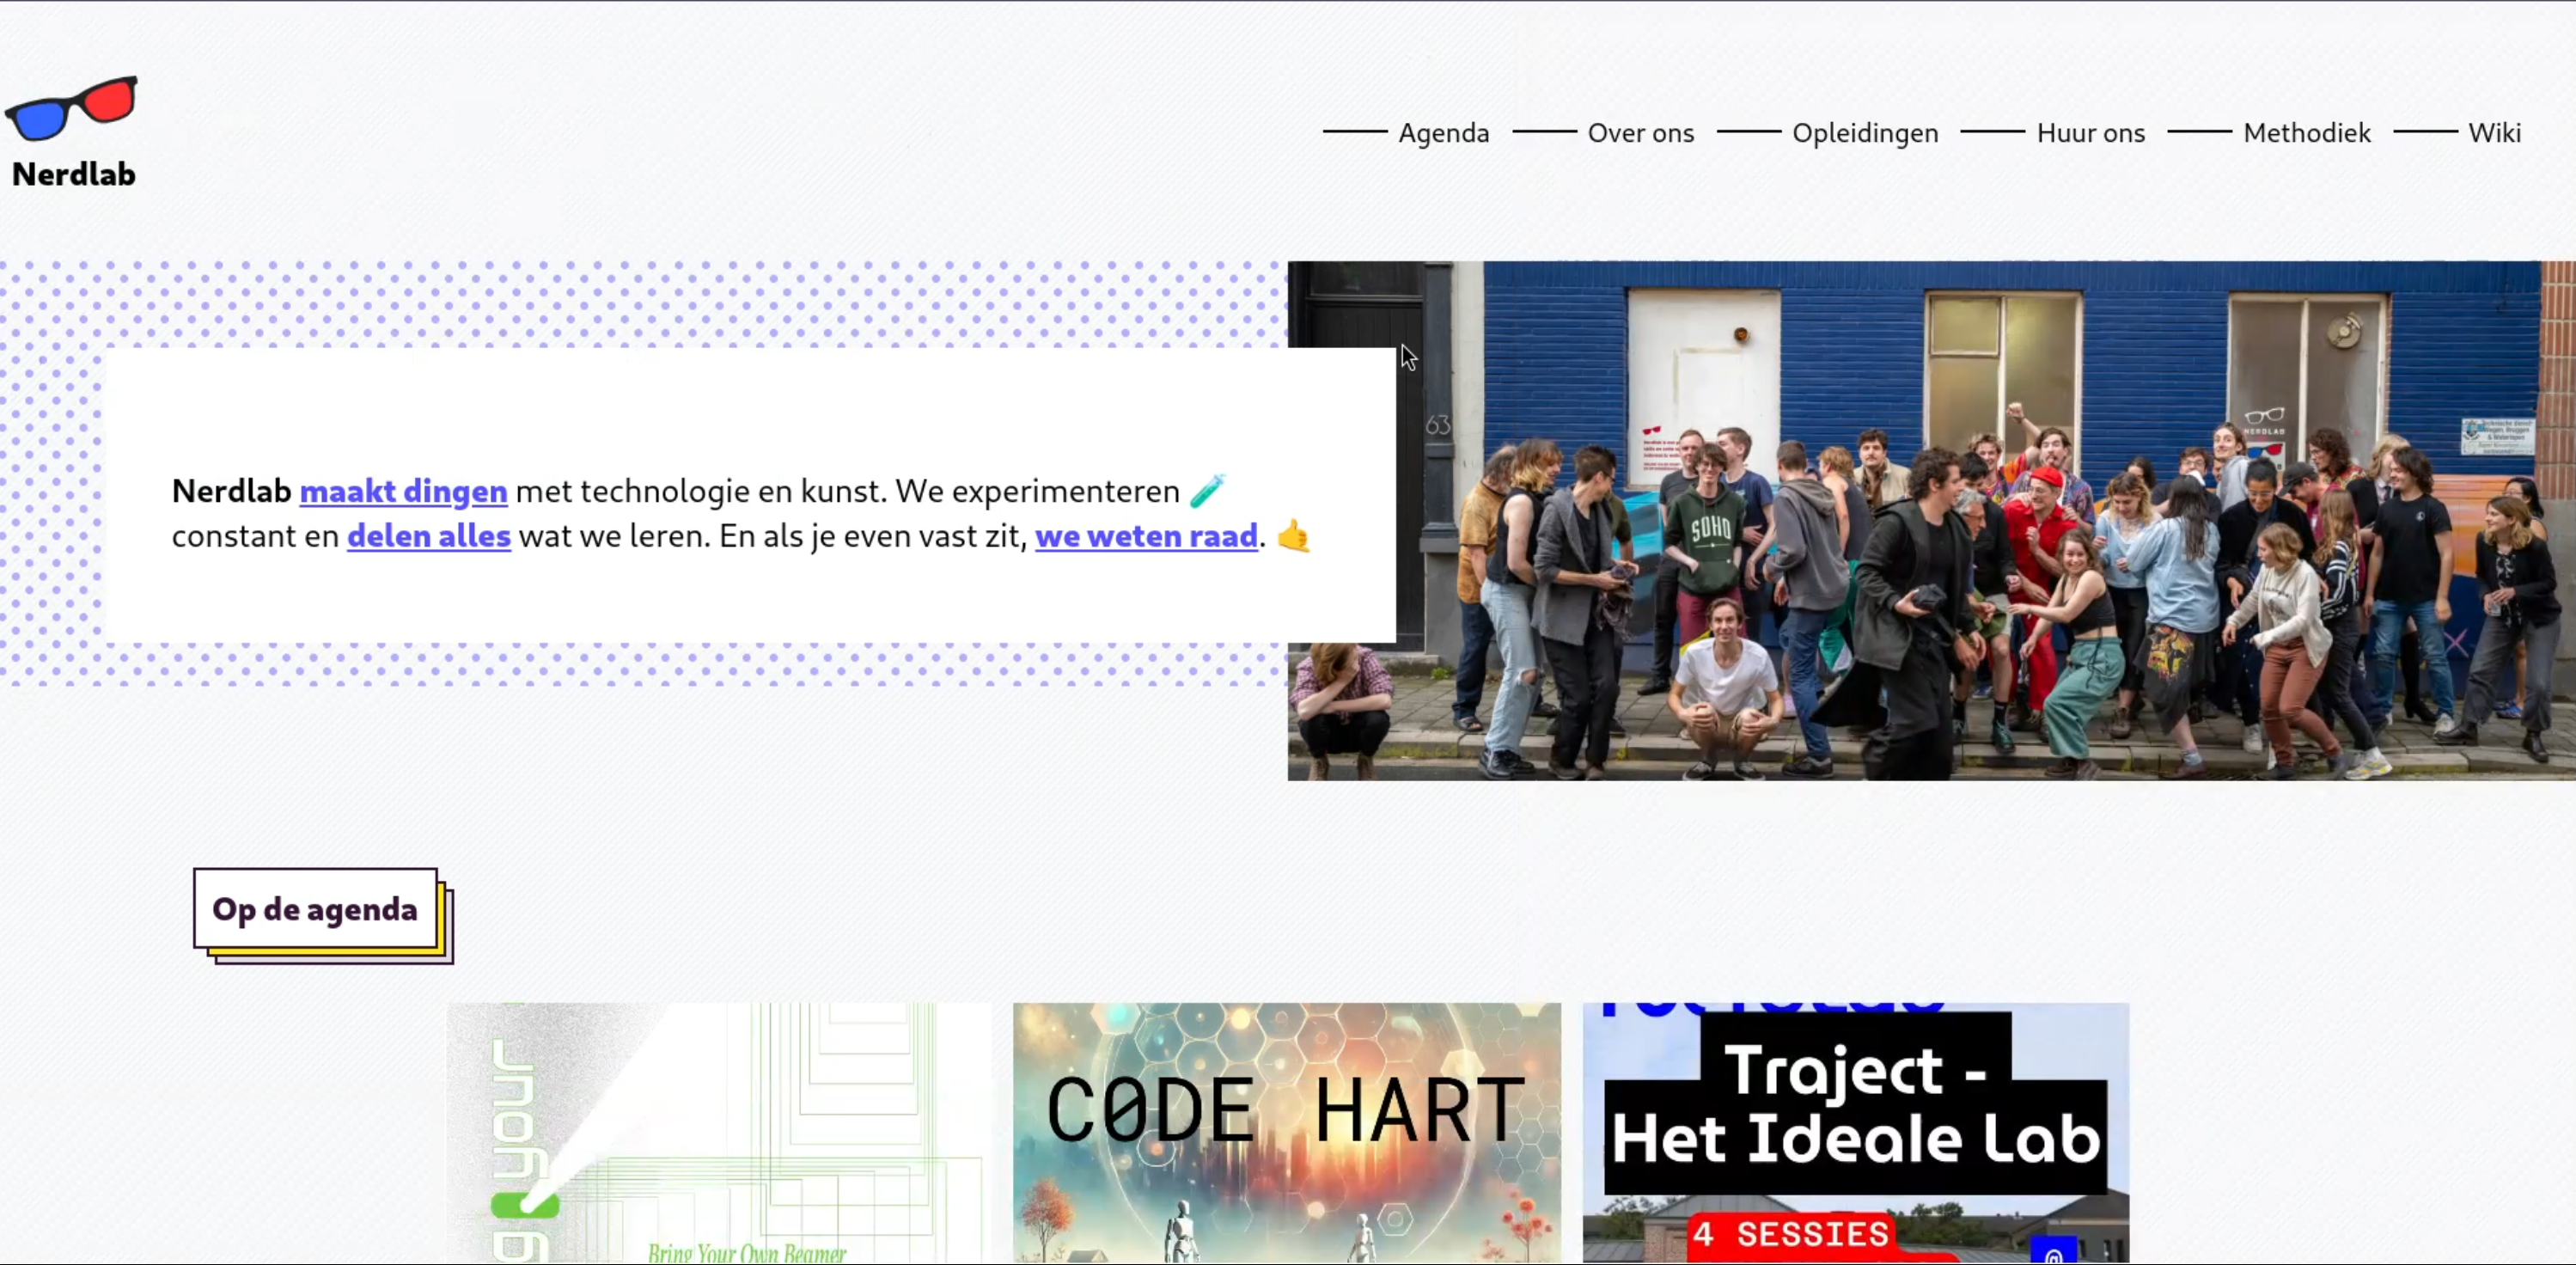Viewport: 2576px width, 1265px height.
Task: Go to Over ons page
Action: tap(1640, 133)
